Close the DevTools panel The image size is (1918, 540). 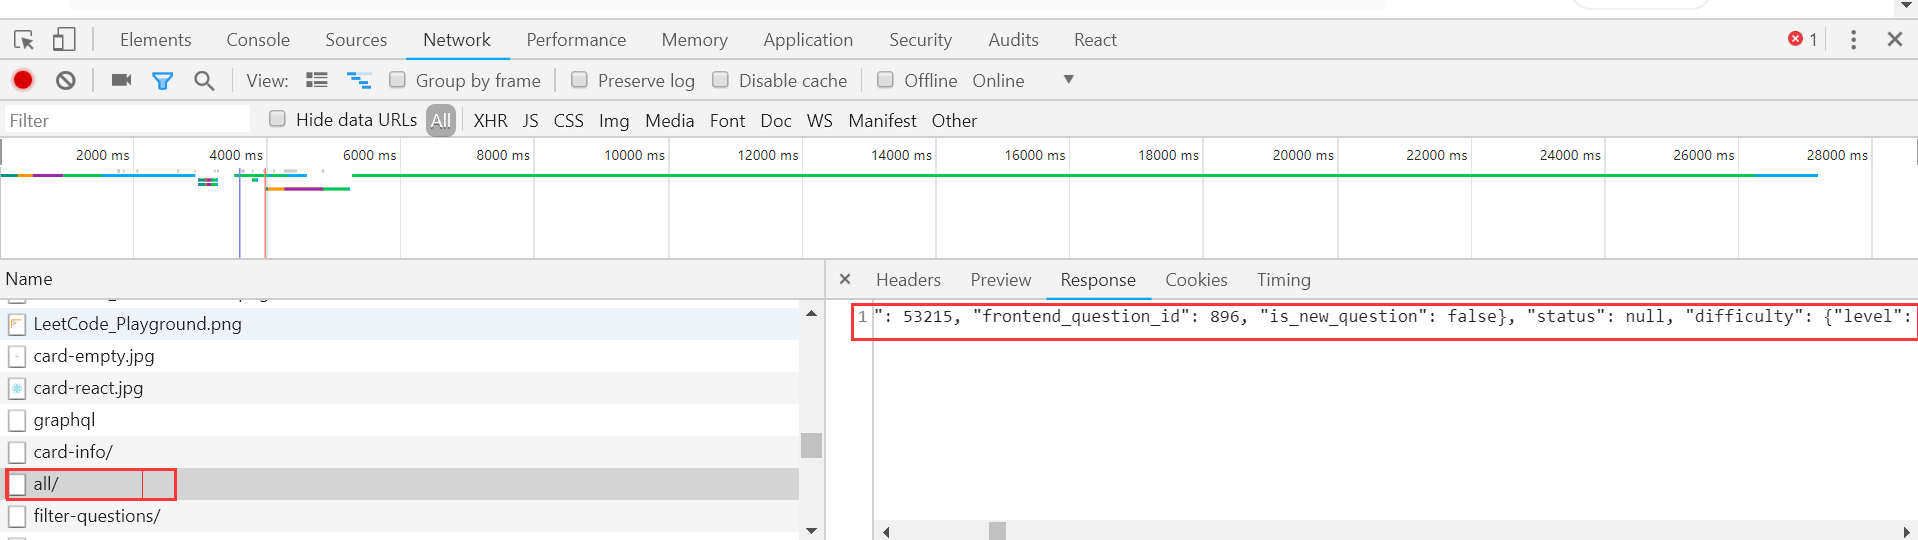pos(1894,39)
